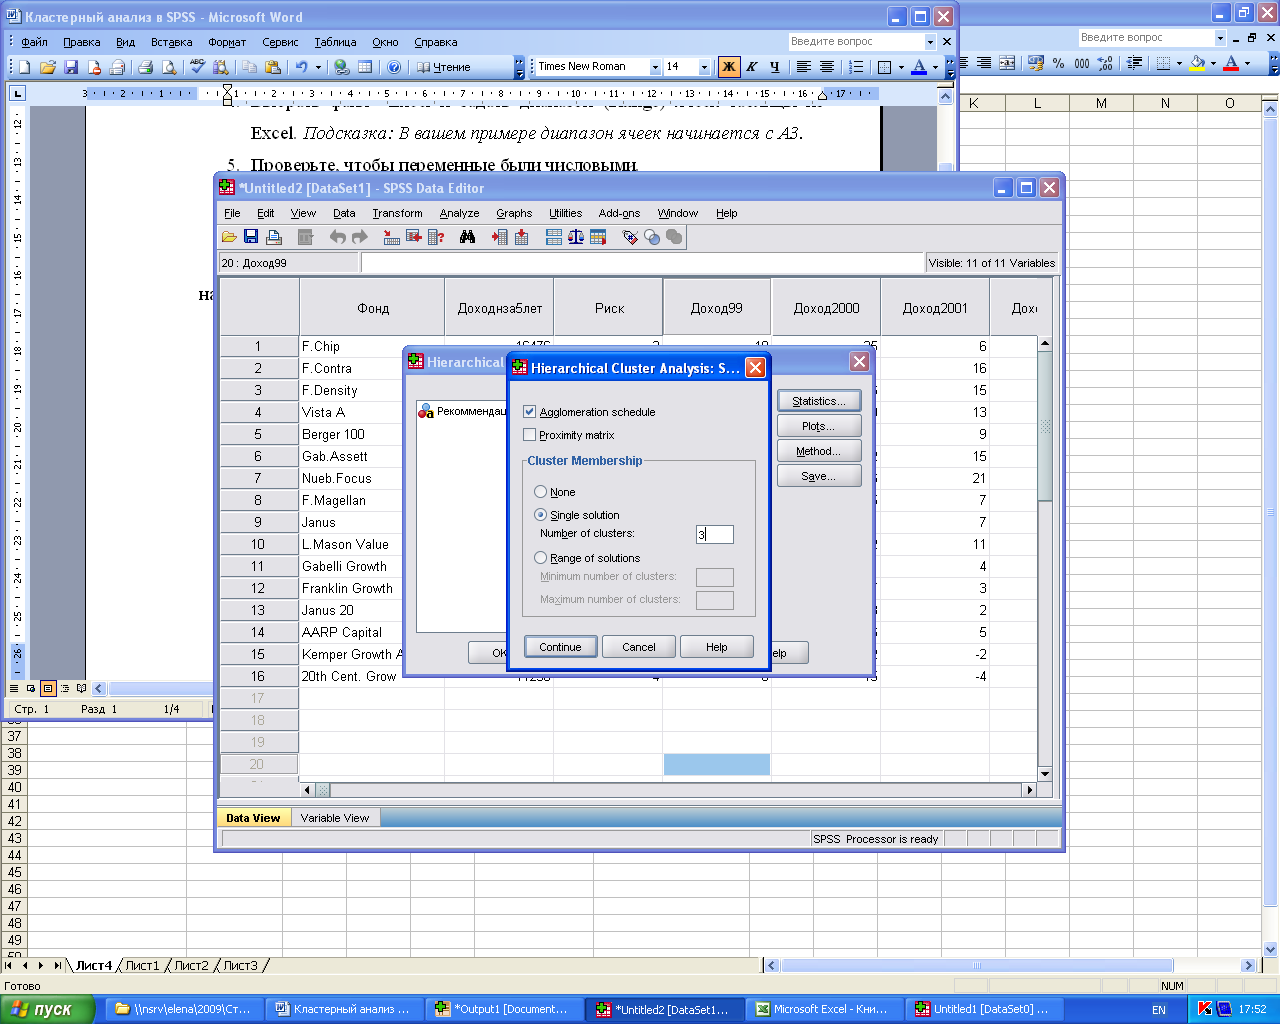Open Word's Формат menu
The height and width of the screenshot is (1024, 1280).
[x=227, y=42]
